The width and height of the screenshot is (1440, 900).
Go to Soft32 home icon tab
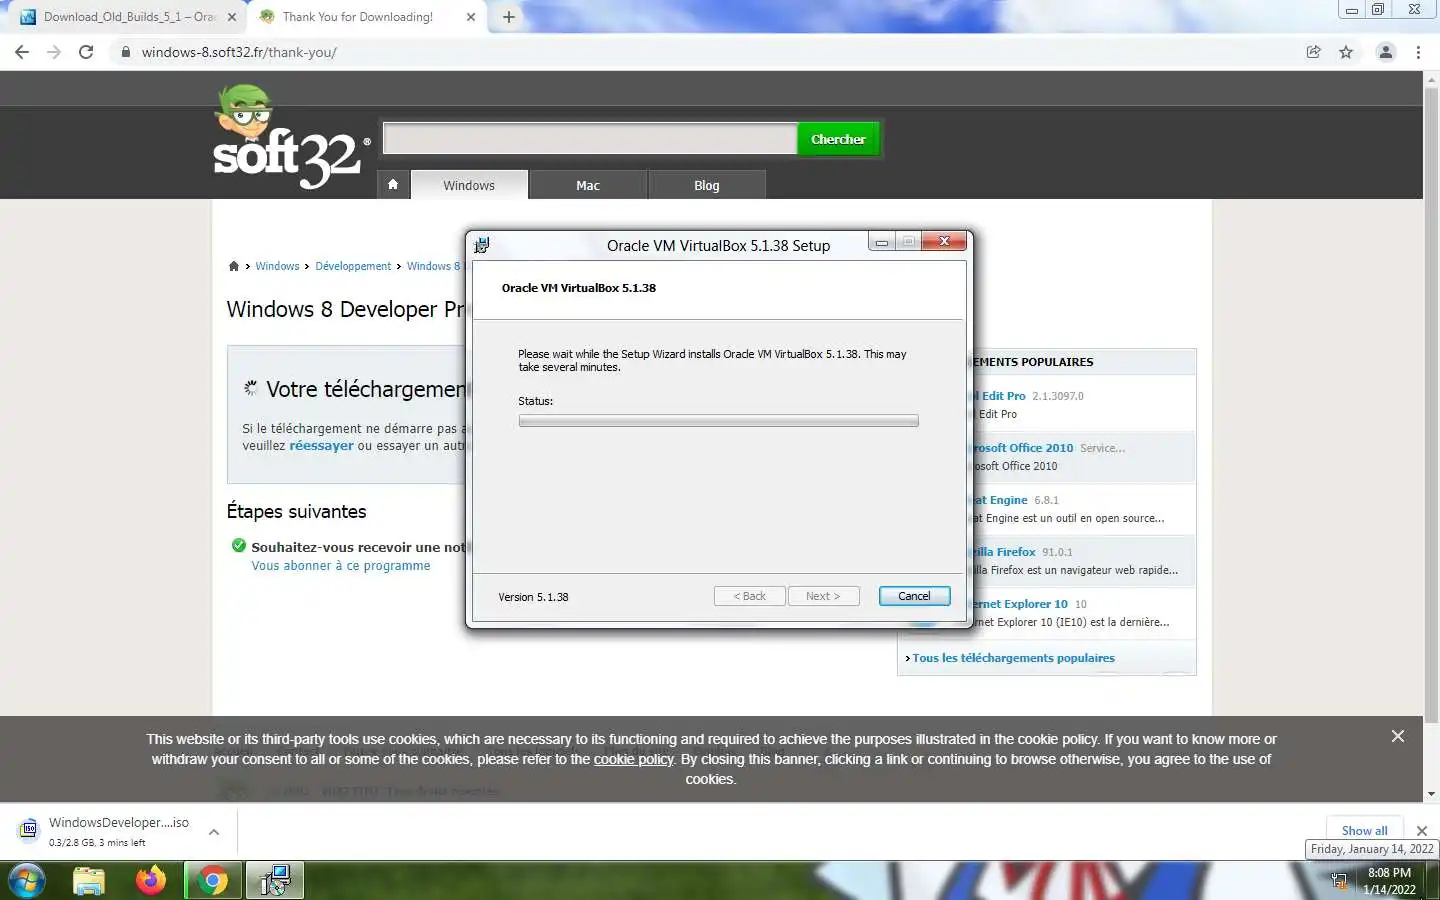393,185
